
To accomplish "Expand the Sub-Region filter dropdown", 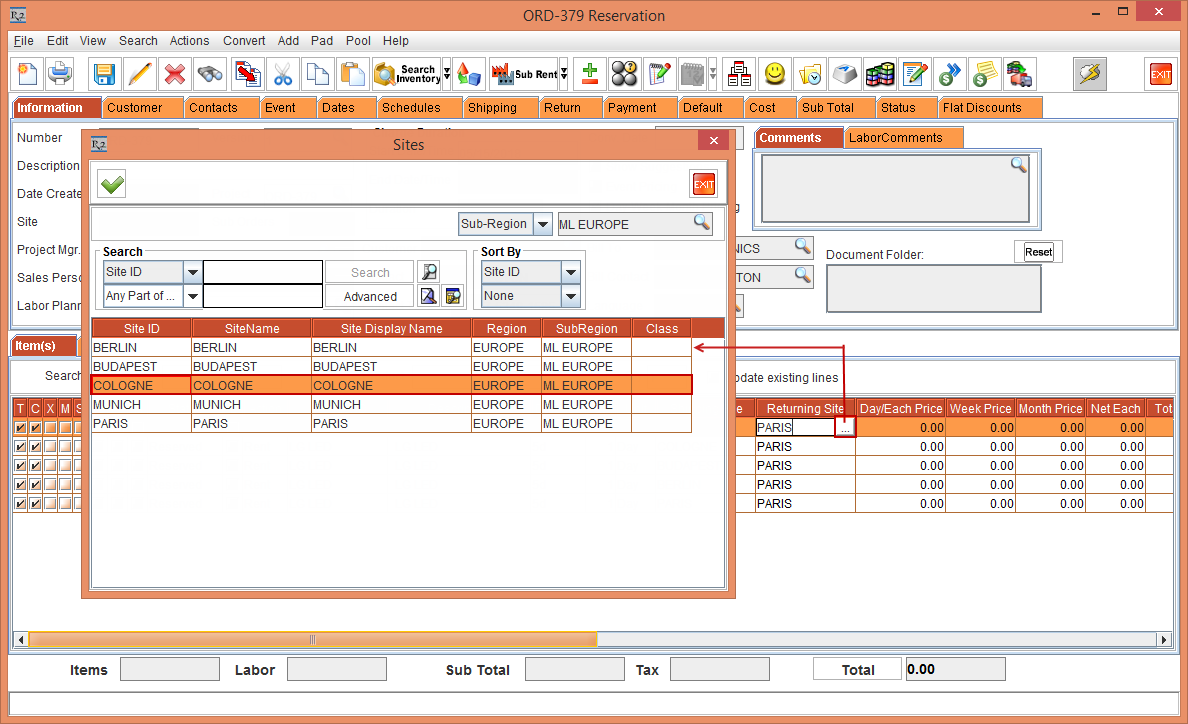I will [x=542, y=224].
